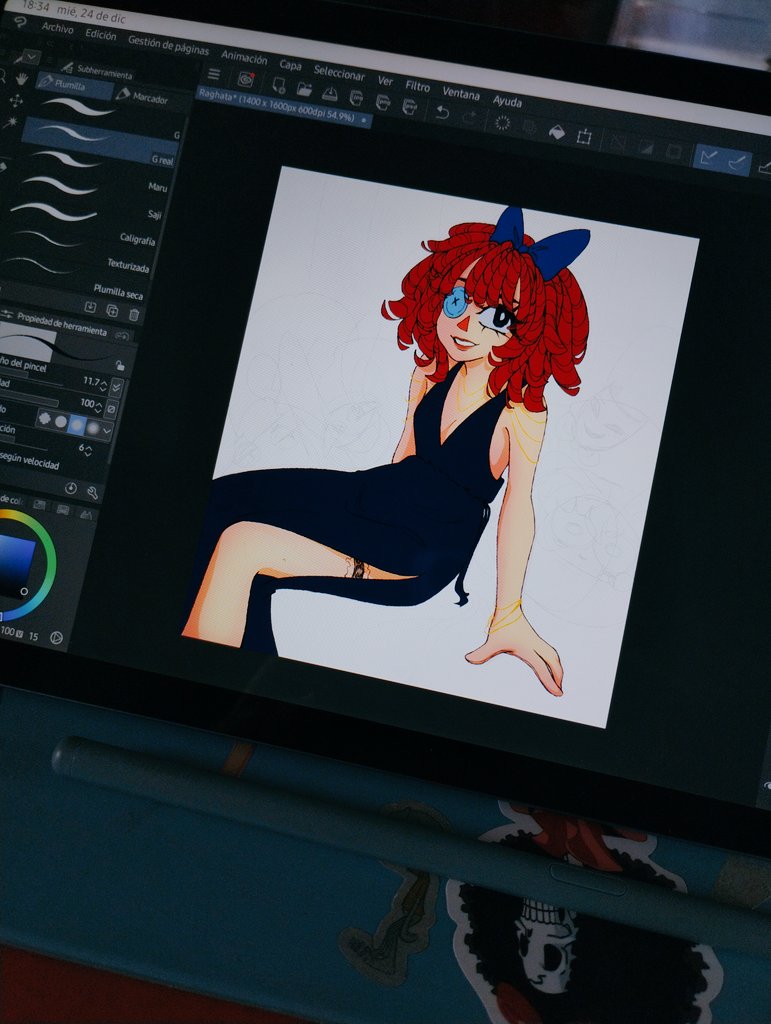Select the smooth round anti-aliasing option
This screenshot has height=1024, width=771.
point(61,421)
